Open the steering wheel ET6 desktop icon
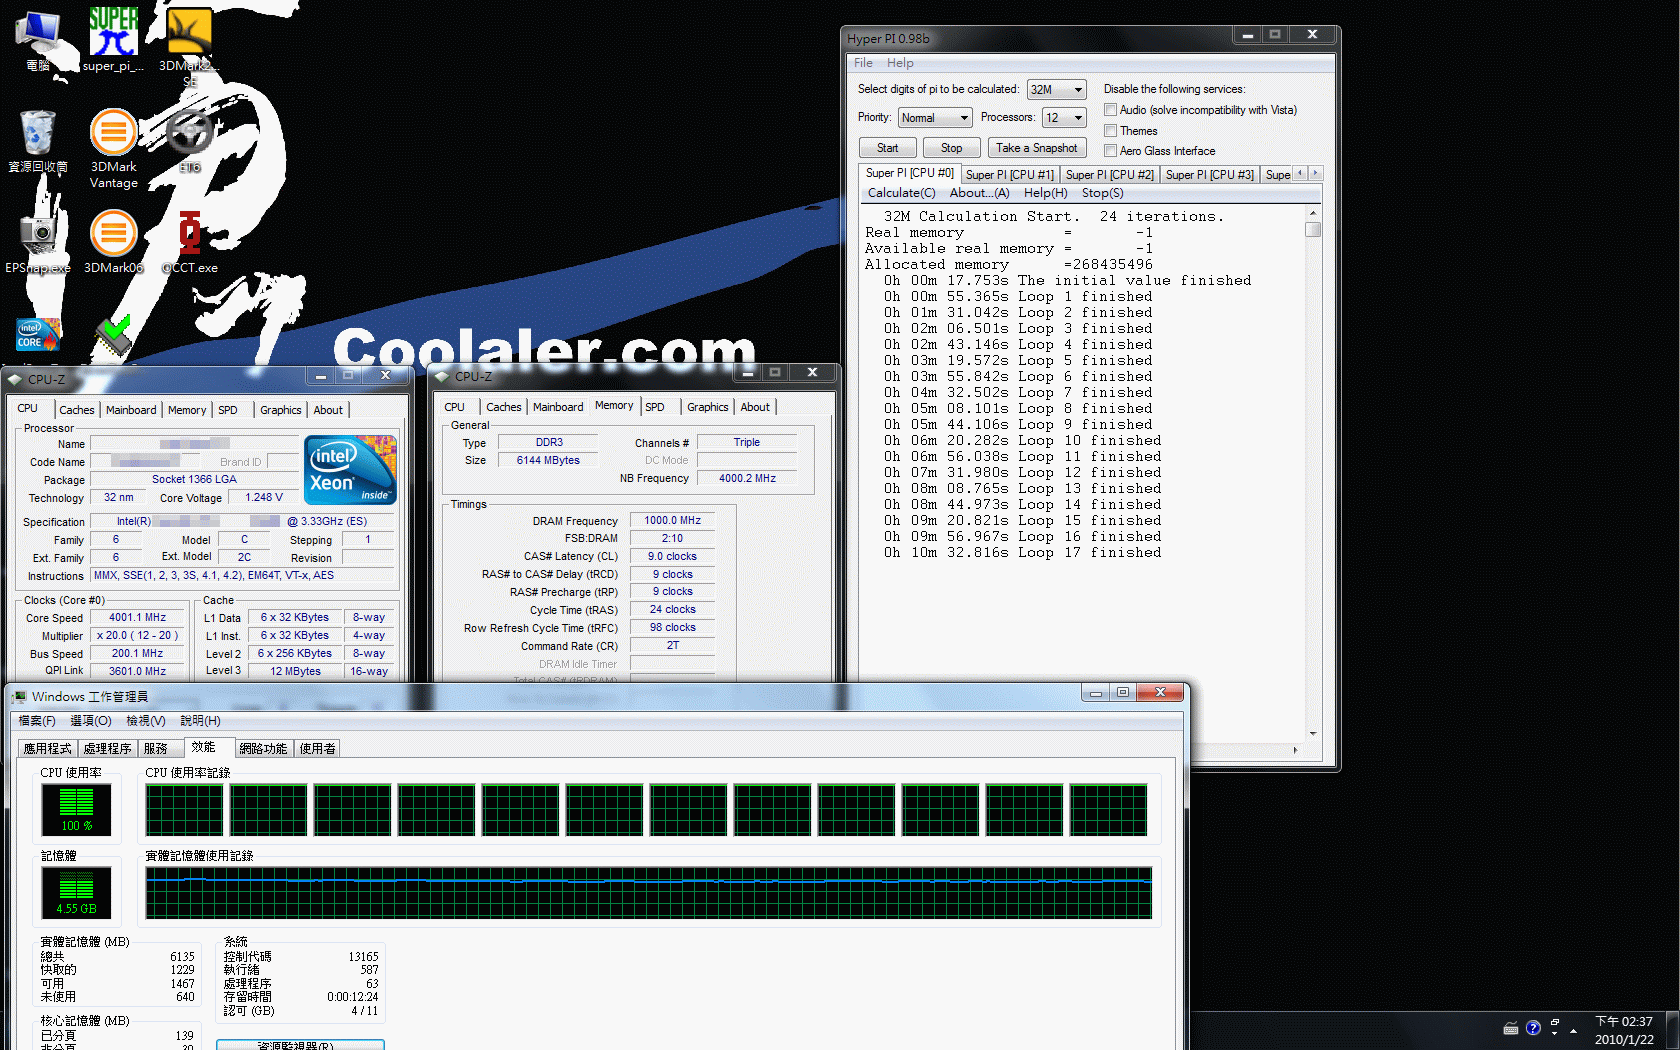This screenshot has width=1680, height=1050. tap(190, 141)
